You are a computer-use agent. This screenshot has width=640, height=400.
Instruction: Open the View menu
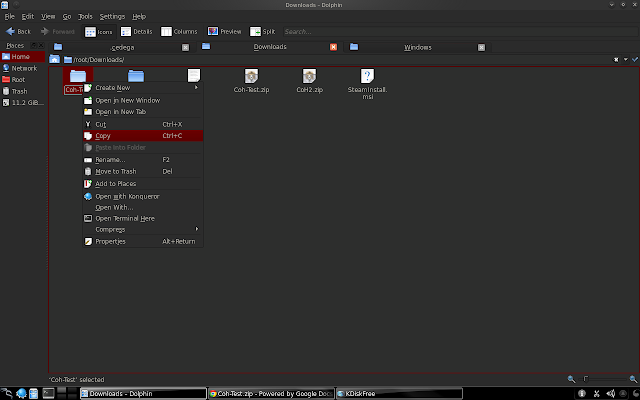[48, 16]
